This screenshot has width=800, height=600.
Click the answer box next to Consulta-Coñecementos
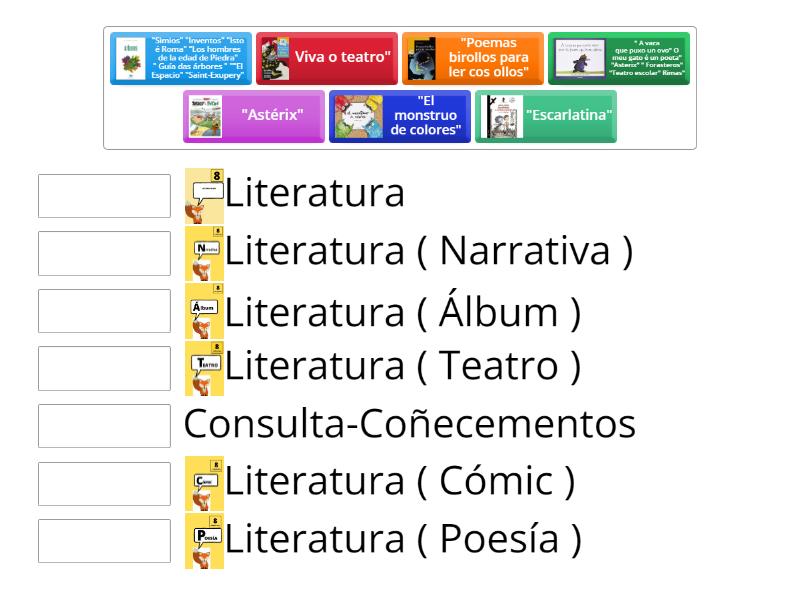pos(105,425)
